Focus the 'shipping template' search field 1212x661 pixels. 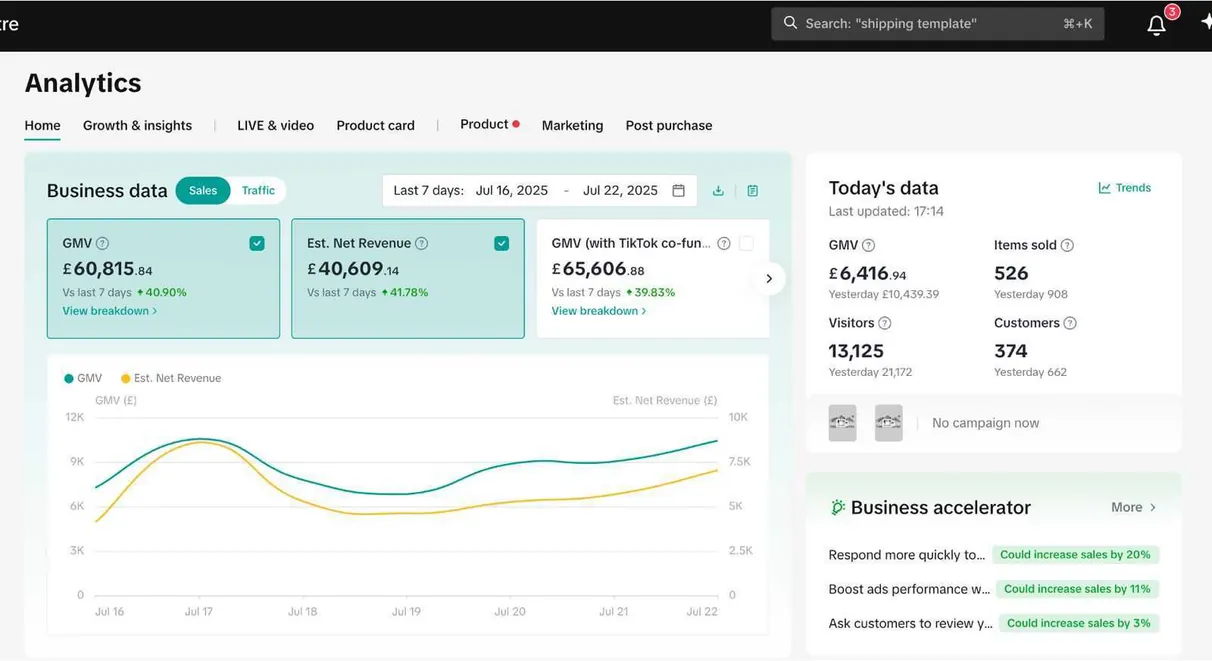coord(937,23)
